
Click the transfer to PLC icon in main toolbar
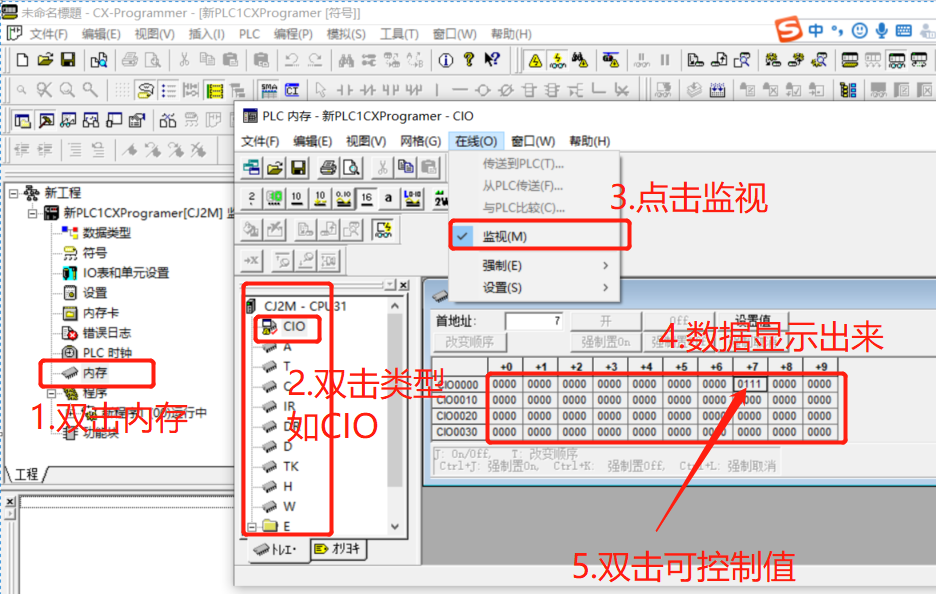pyautogui.click(x=695, y=60)
